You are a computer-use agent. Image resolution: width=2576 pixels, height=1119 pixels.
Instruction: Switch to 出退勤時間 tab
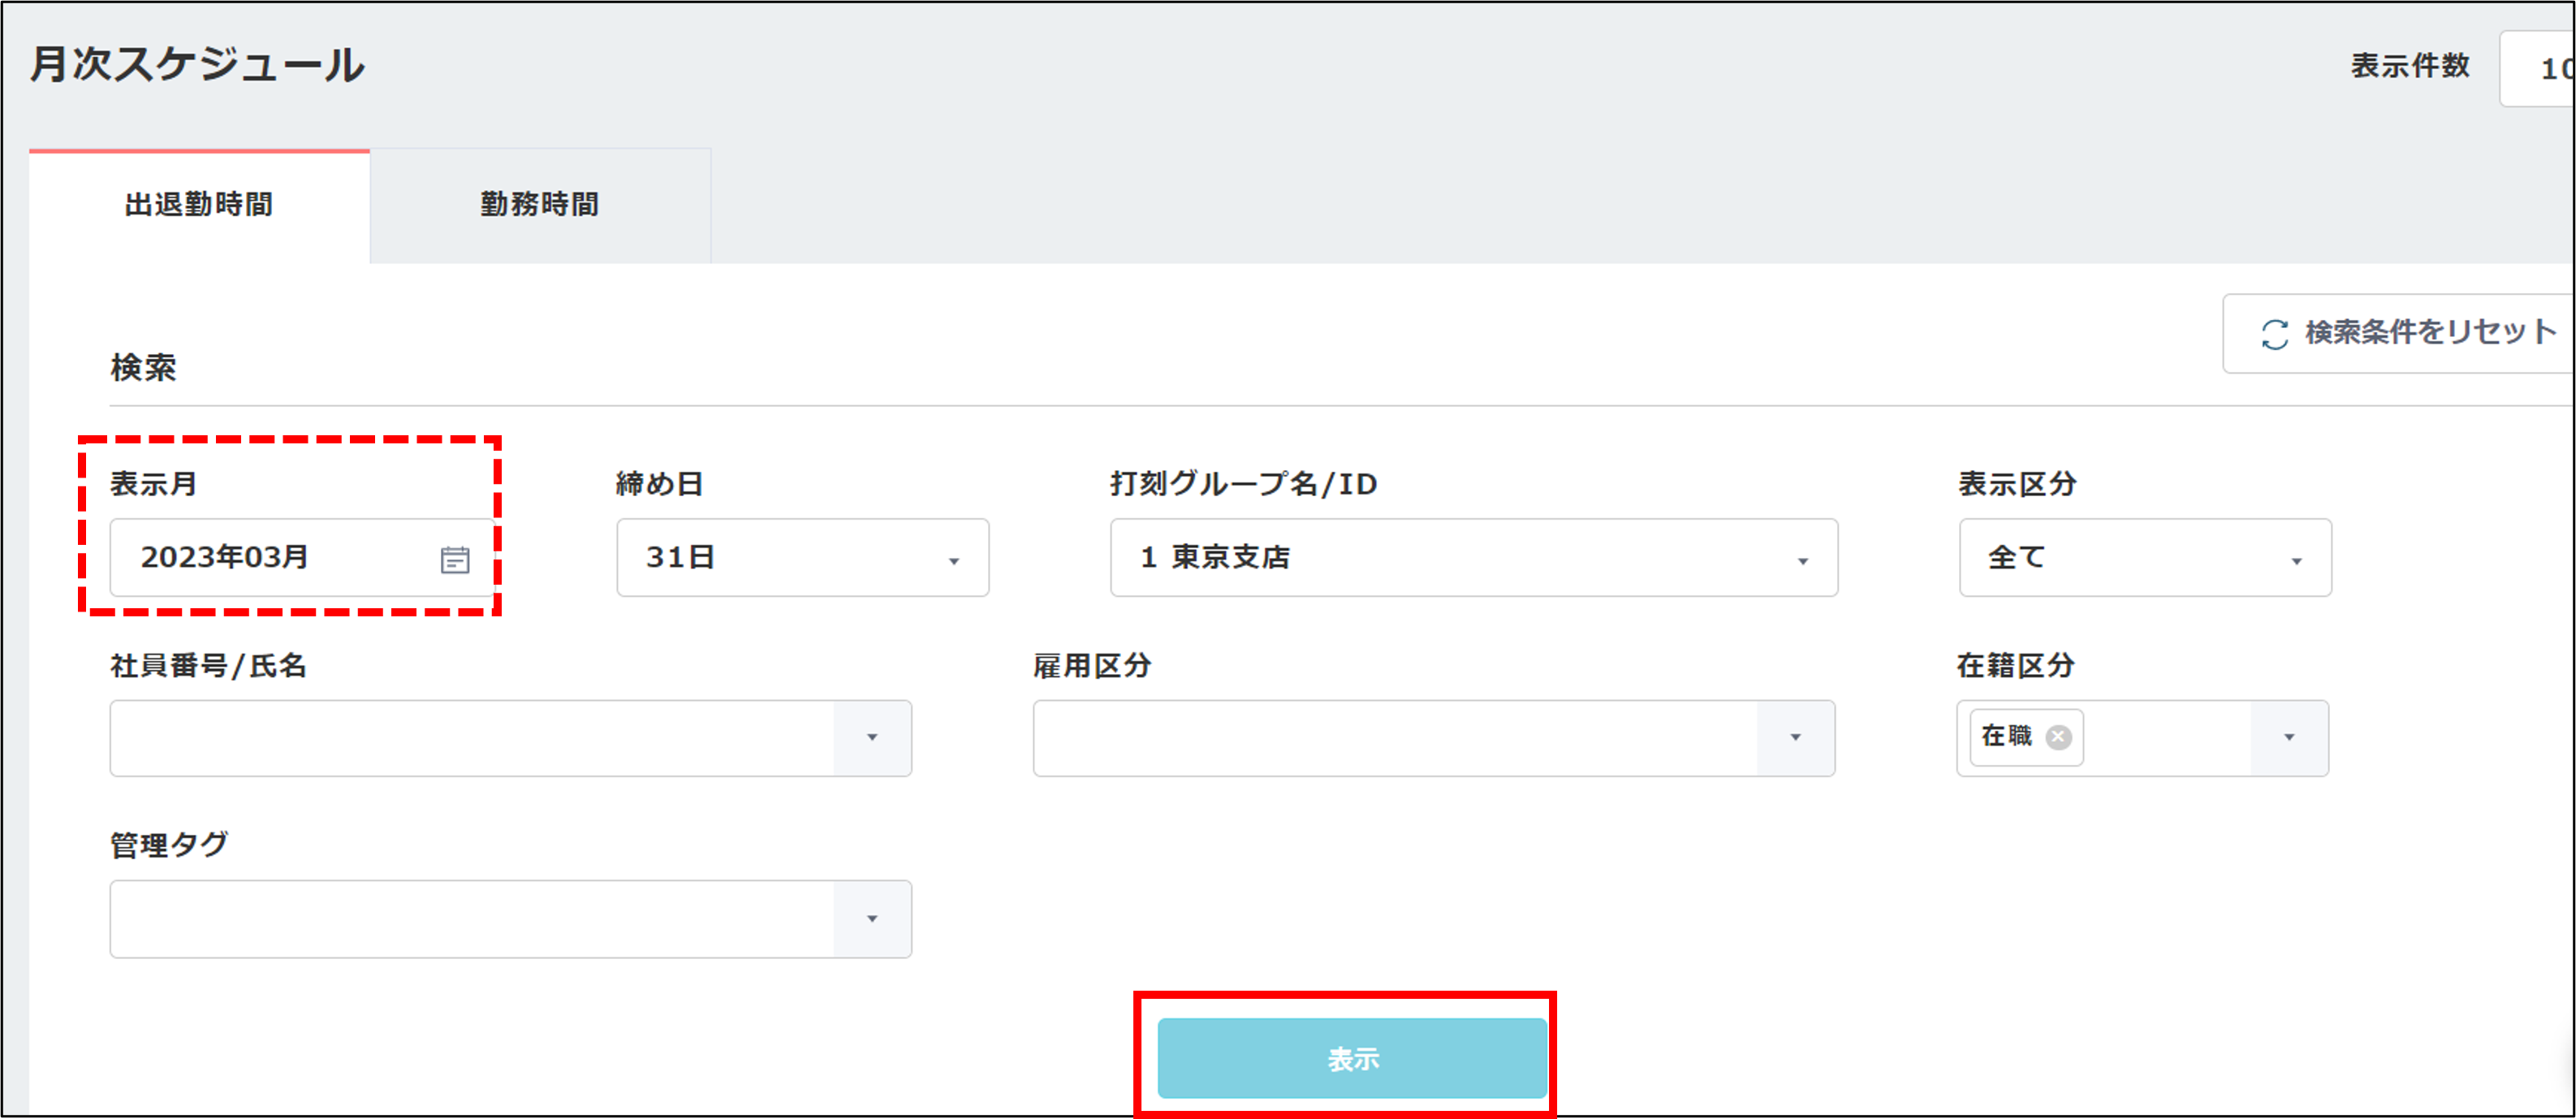click(x=199, y=205)
